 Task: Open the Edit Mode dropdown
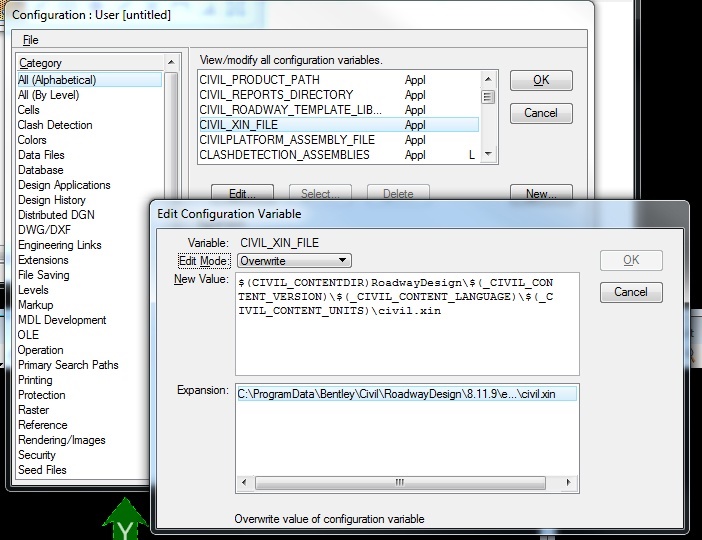point(294,261)
